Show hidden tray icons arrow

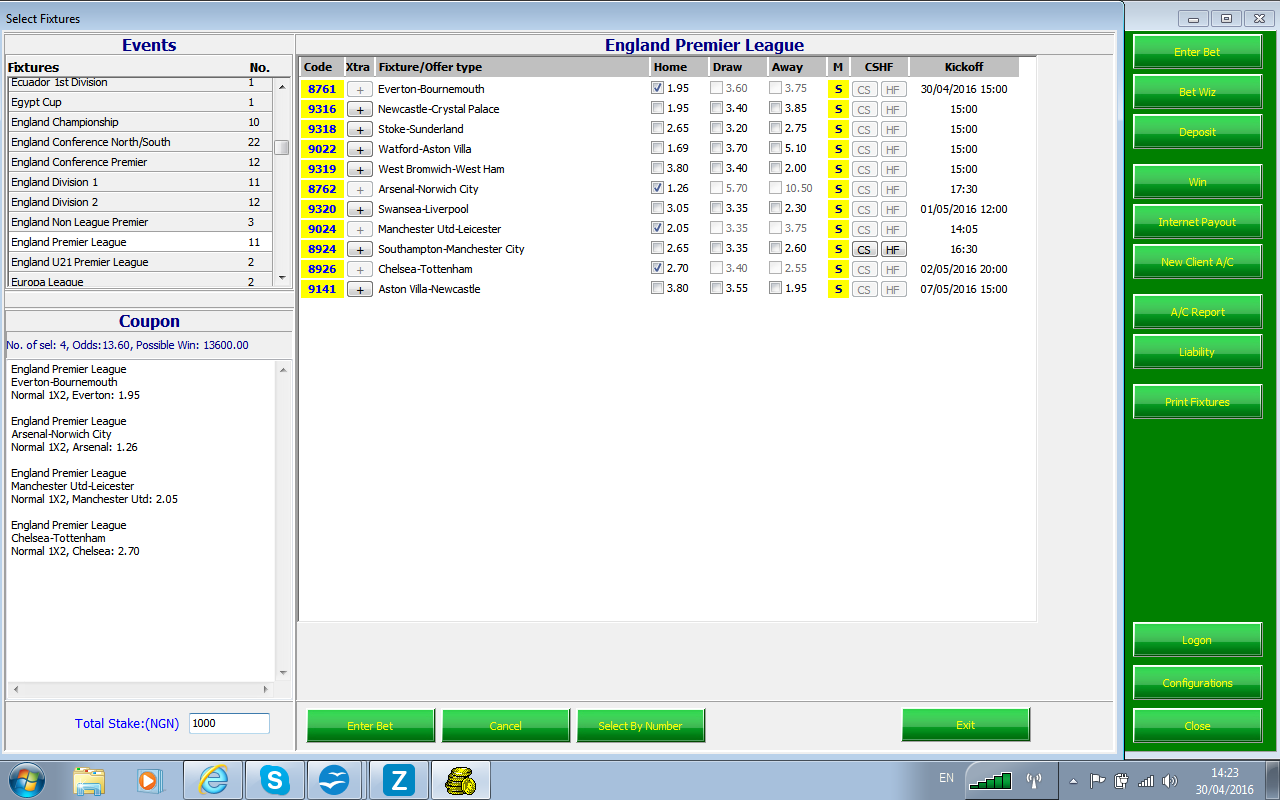tap(1073, 780)
